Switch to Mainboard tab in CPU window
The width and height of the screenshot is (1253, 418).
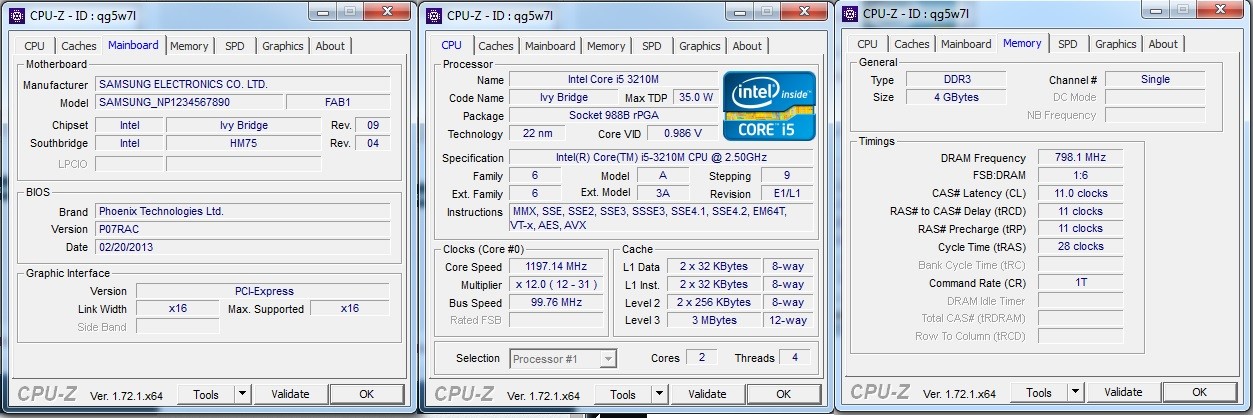[551, 46]
